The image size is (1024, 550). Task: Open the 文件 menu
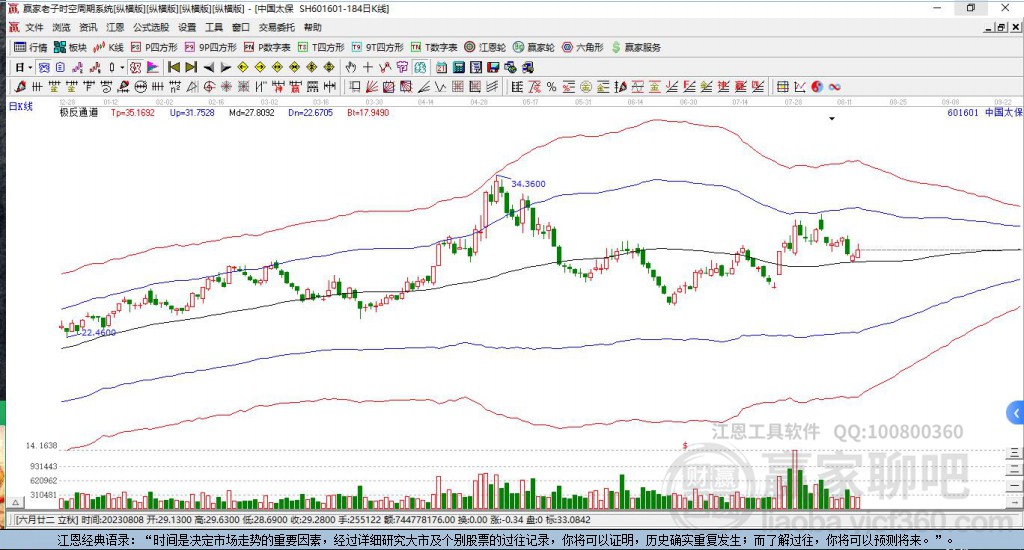coord(34,27)
